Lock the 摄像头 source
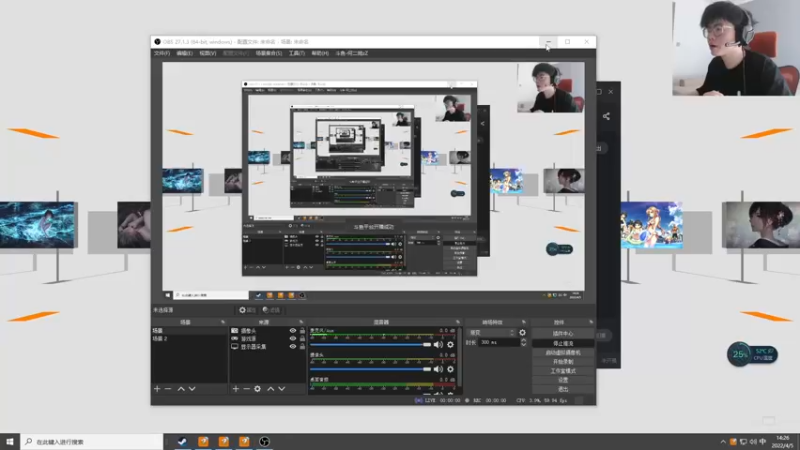The image size is (800, 450). pos(303,331)
